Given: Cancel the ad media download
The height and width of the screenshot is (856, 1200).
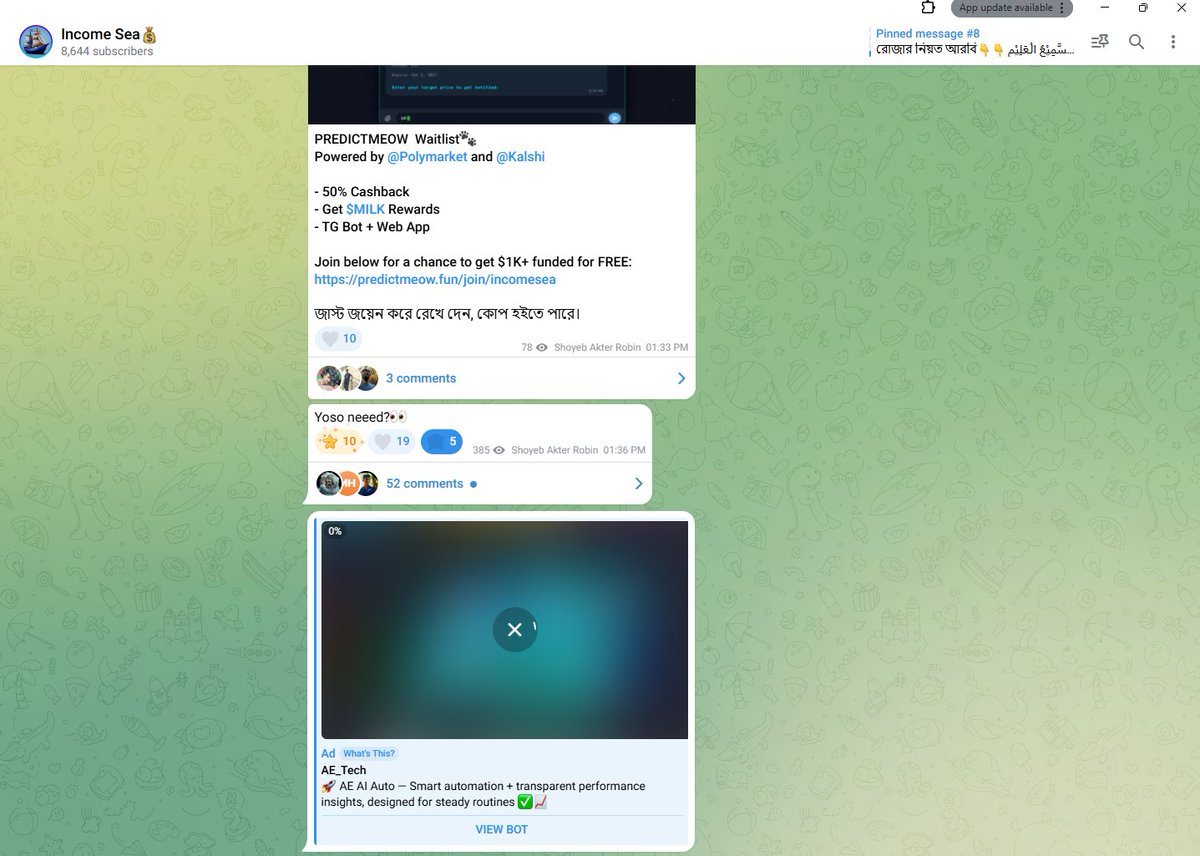Looking at the screenshot, I should tap(514, 629).
